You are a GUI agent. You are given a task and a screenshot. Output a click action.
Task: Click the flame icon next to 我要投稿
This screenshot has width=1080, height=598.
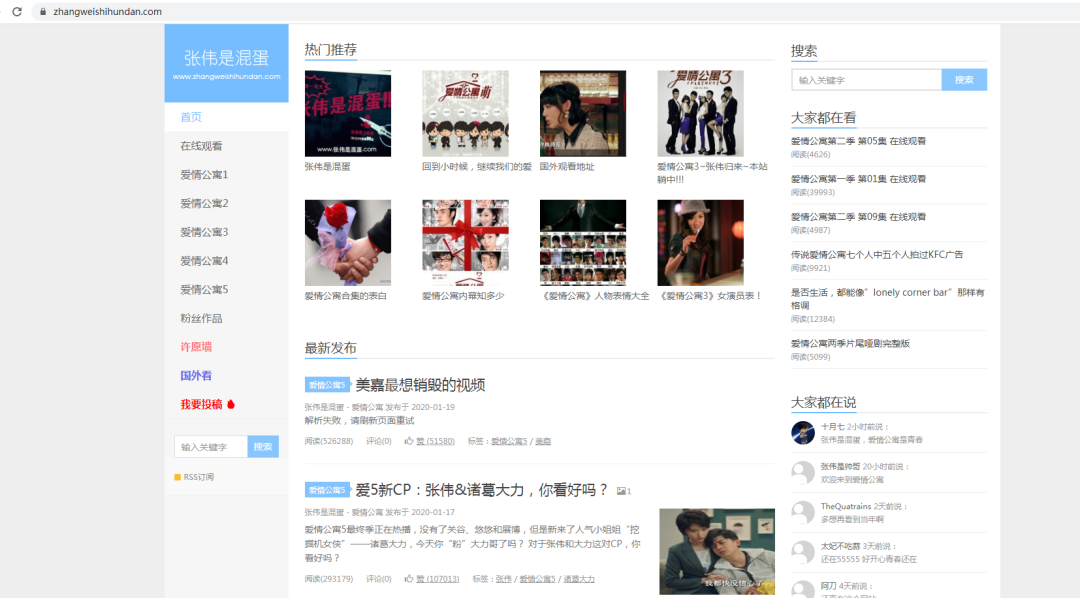[x=231, y=404]
